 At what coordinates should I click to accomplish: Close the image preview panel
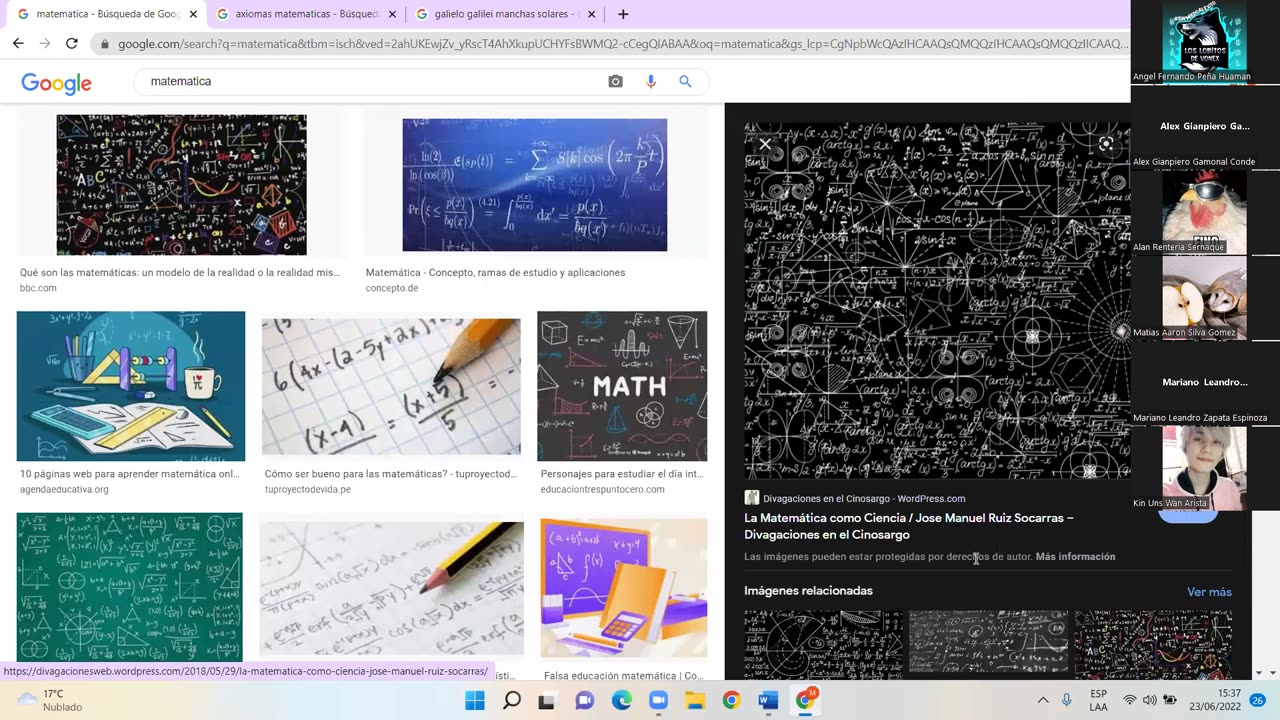tap(765, 144)
